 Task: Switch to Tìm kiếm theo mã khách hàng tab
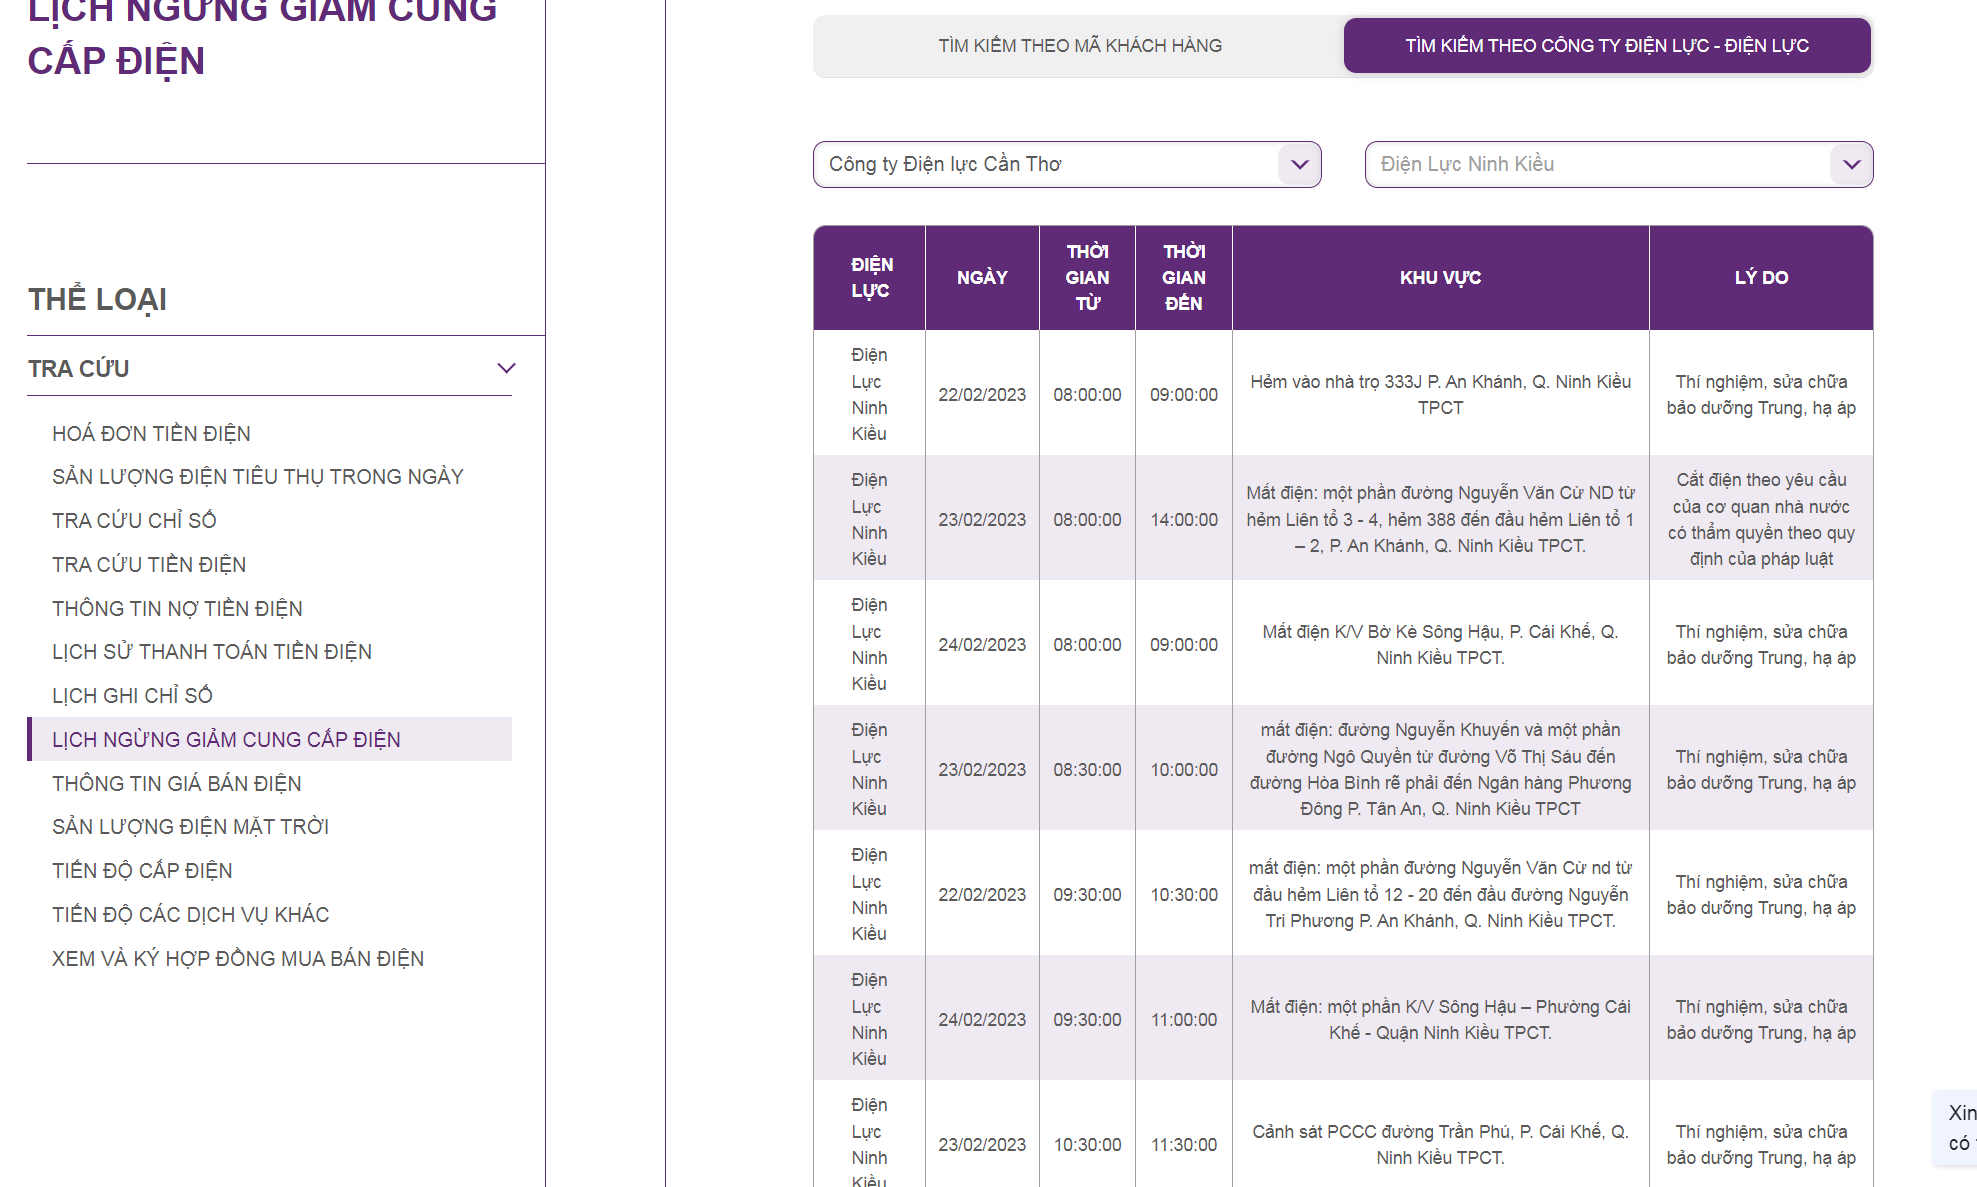pos(1080,46)
